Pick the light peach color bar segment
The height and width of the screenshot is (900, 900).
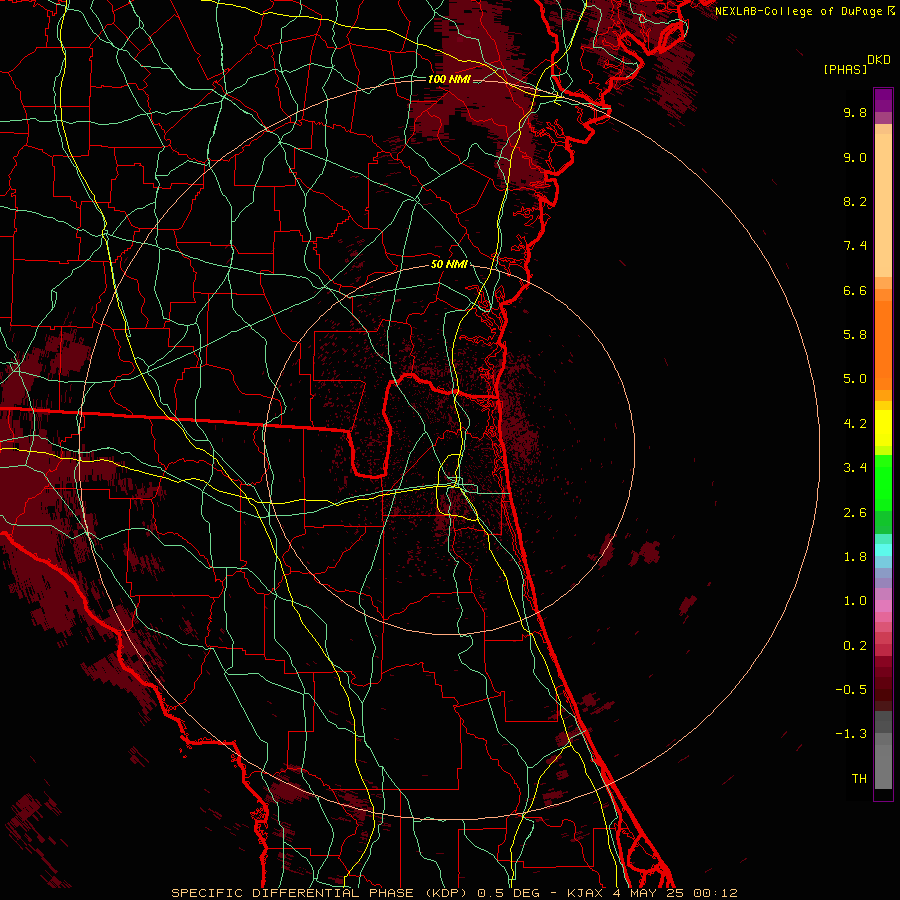point(883,205)
